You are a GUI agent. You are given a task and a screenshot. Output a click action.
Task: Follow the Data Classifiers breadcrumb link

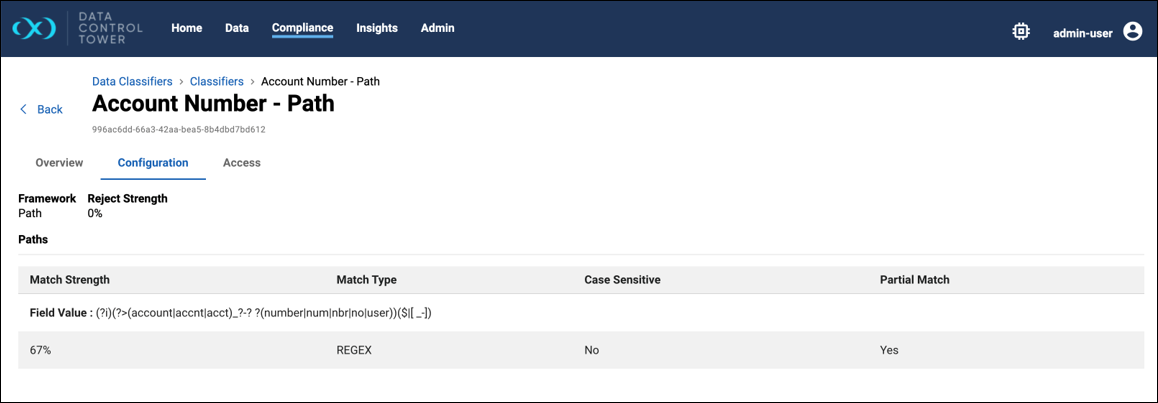[x=132, y=82]
